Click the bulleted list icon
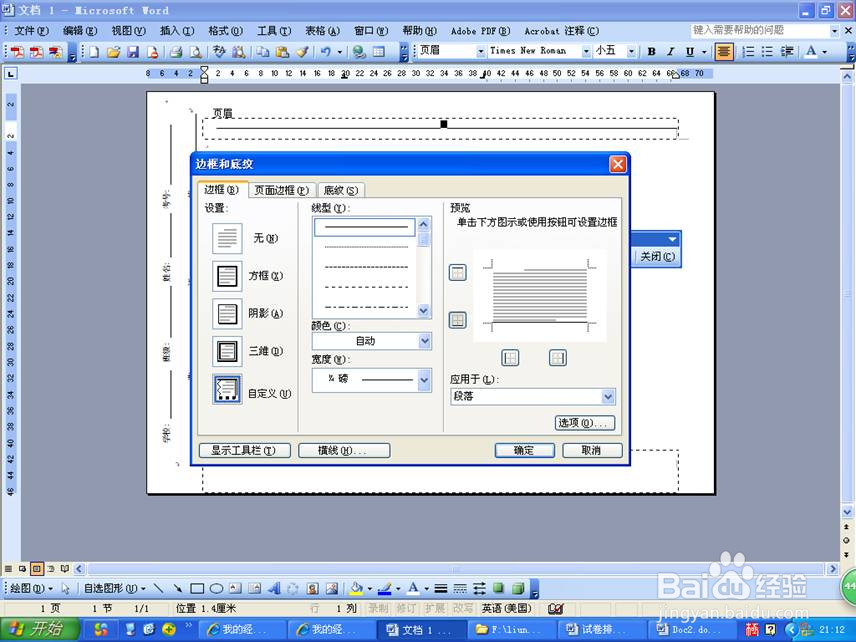Screen dimensions: 856x642 767,52
